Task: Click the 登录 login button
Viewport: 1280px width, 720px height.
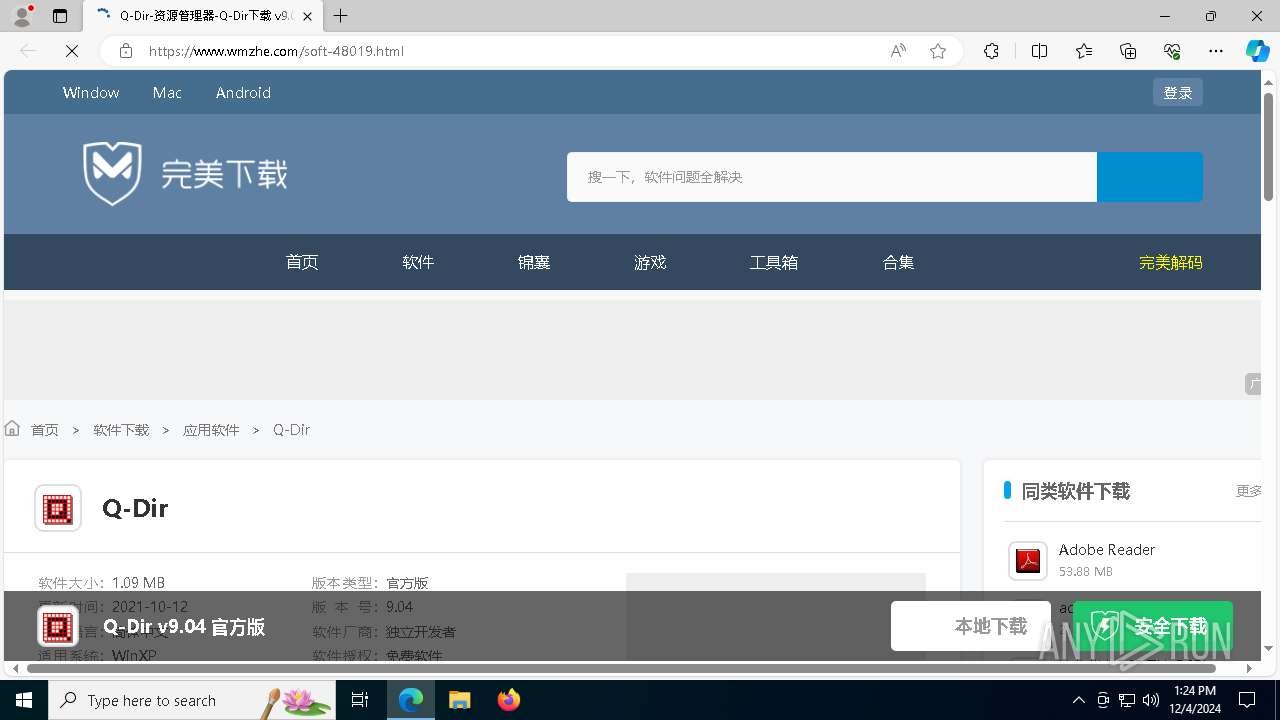Action: (1178, 92)
